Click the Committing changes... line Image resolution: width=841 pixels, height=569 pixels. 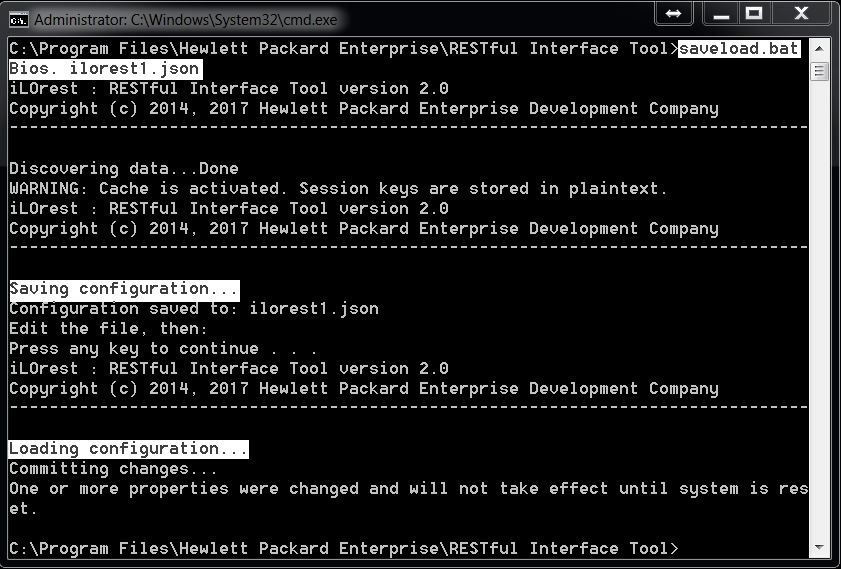click(x=113, y=469)
